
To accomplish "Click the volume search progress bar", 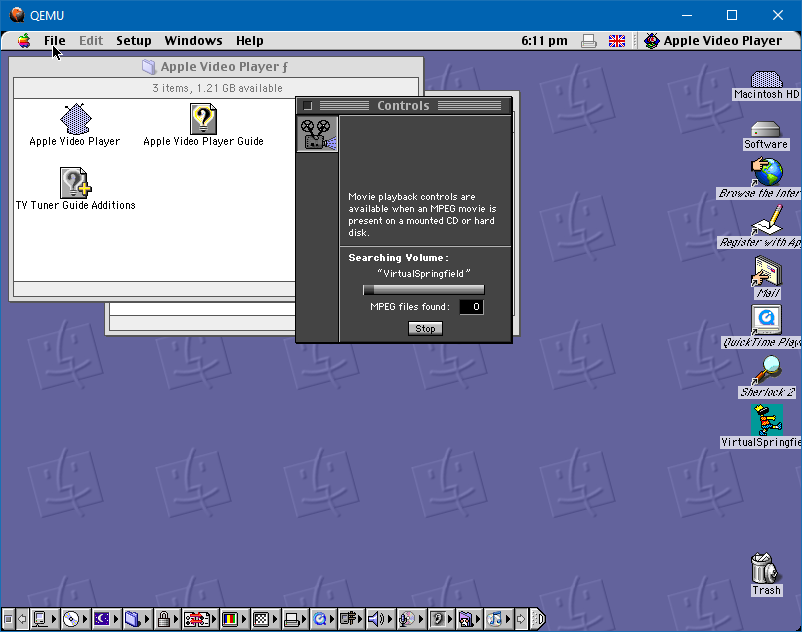I will [424, 290].
